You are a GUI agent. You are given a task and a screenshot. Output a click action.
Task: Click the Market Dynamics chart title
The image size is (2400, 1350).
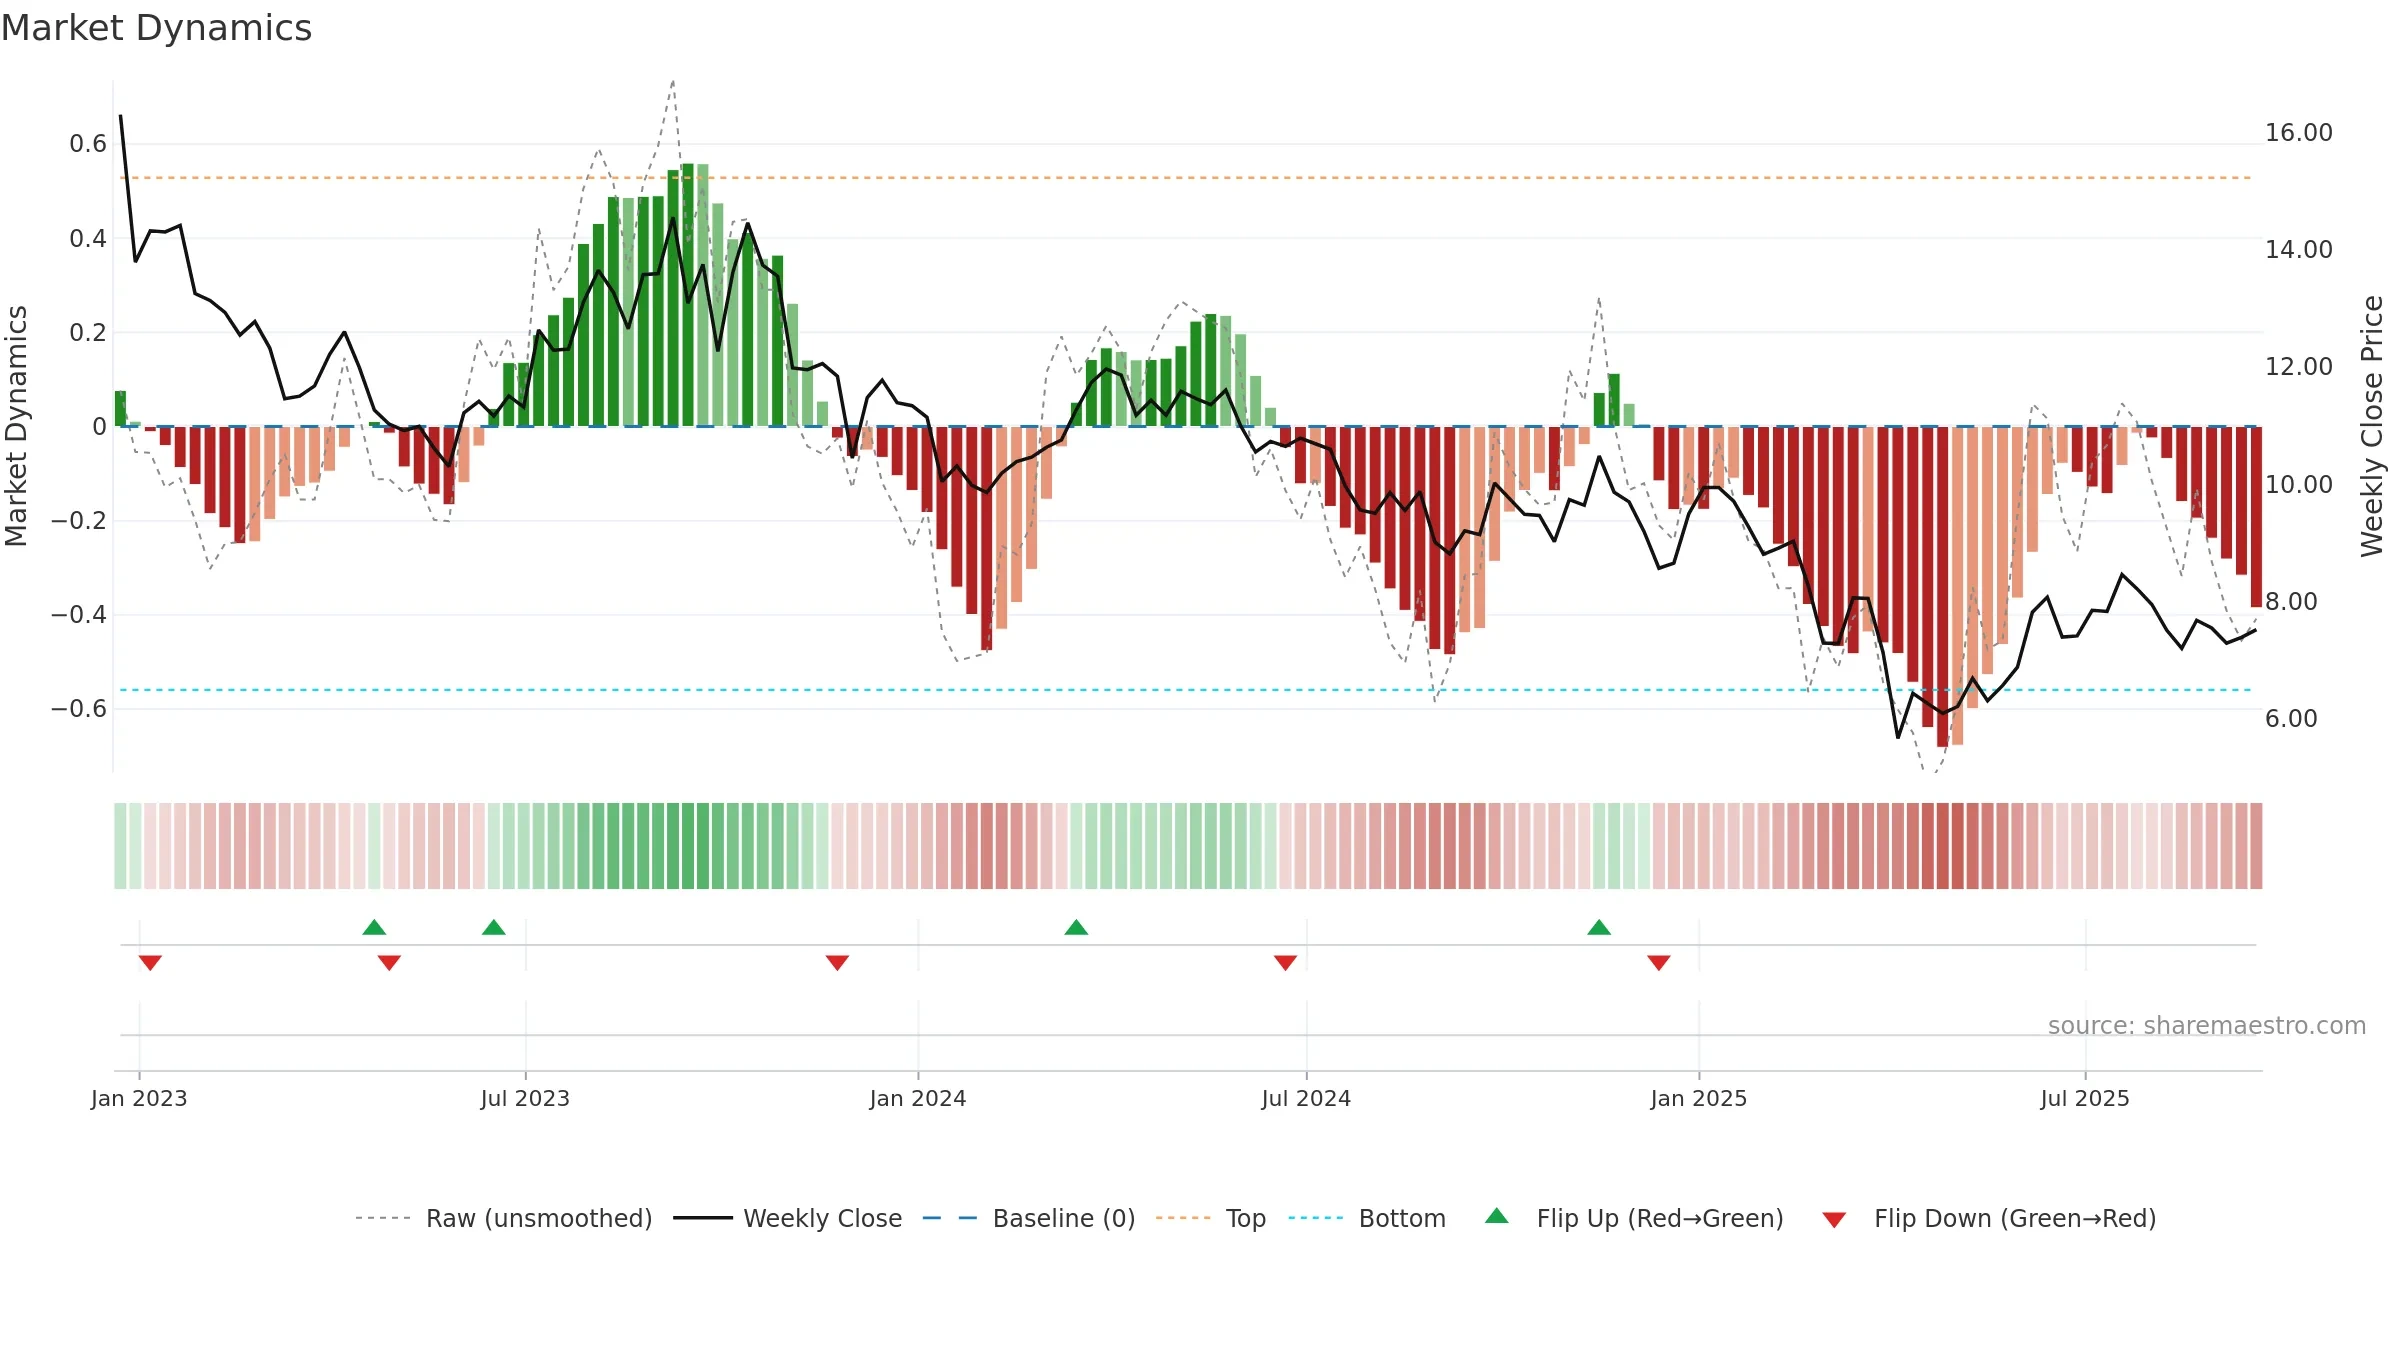click(x=156, y=28)
